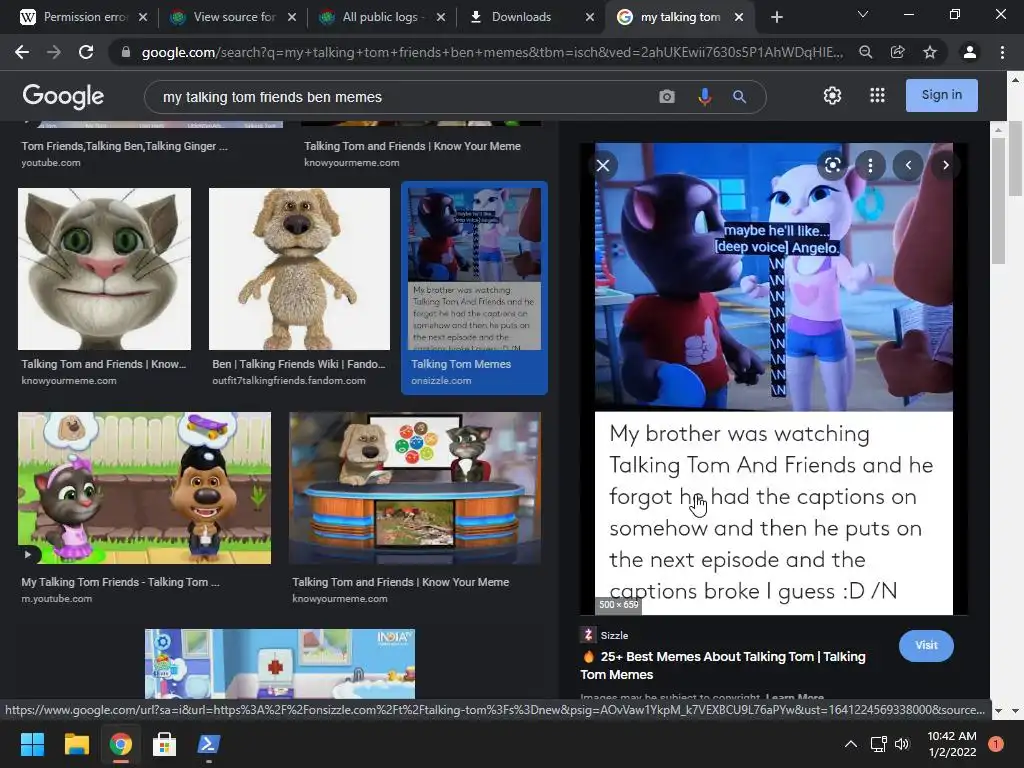Open the Google apps grid

pos(877,95)
